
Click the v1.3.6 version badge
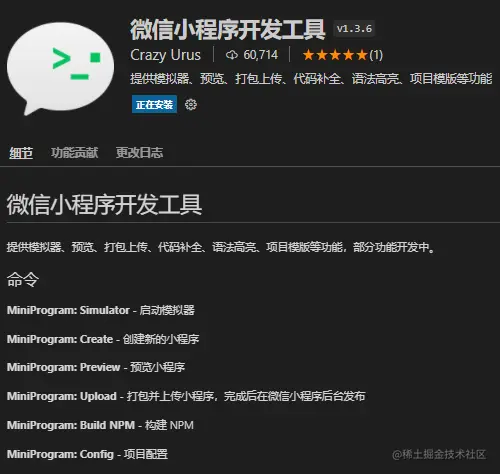tap(354, 29)
